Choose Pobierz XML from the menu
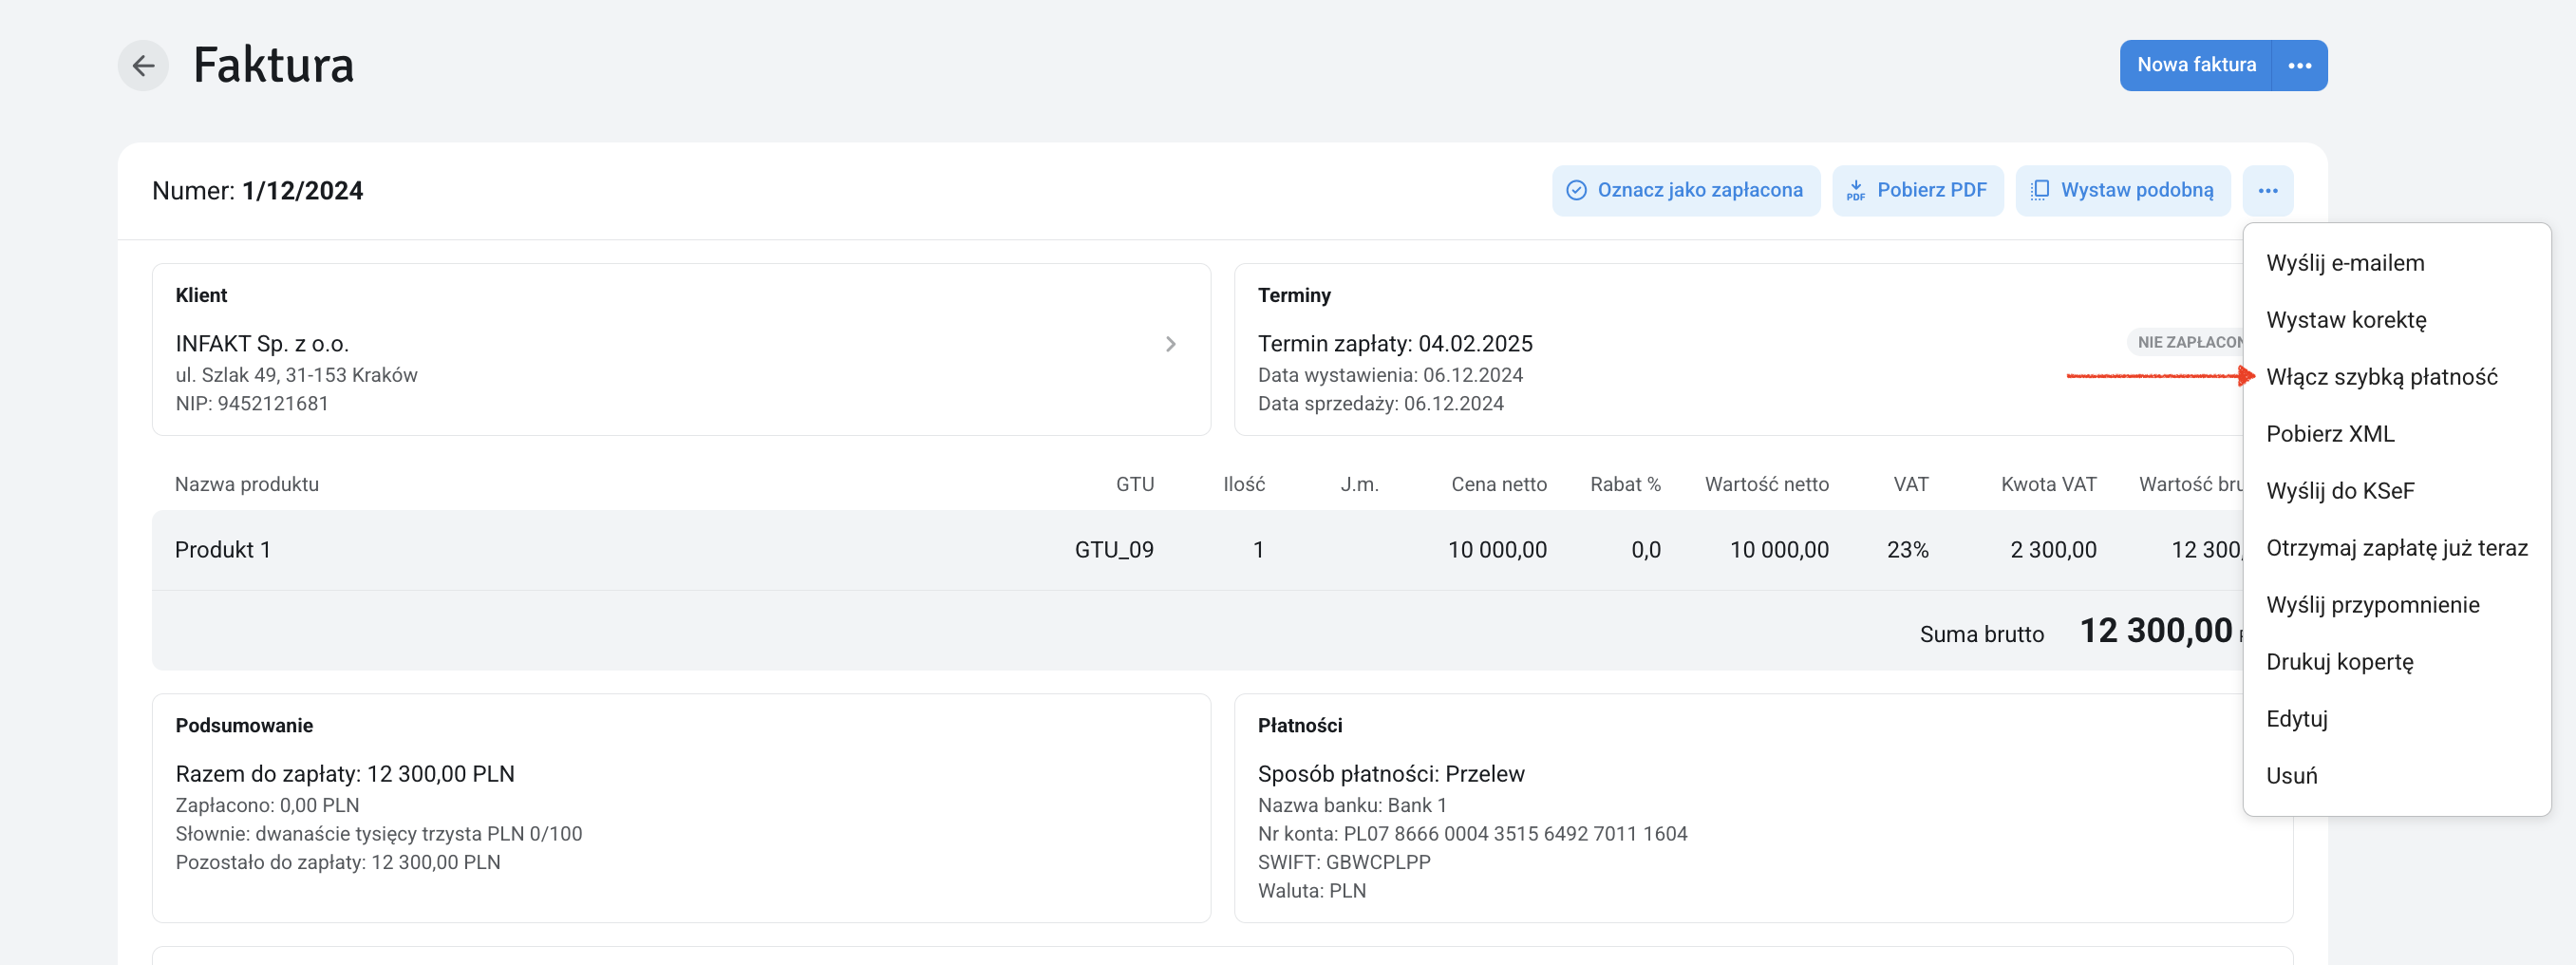 (x=2396, y=434)
